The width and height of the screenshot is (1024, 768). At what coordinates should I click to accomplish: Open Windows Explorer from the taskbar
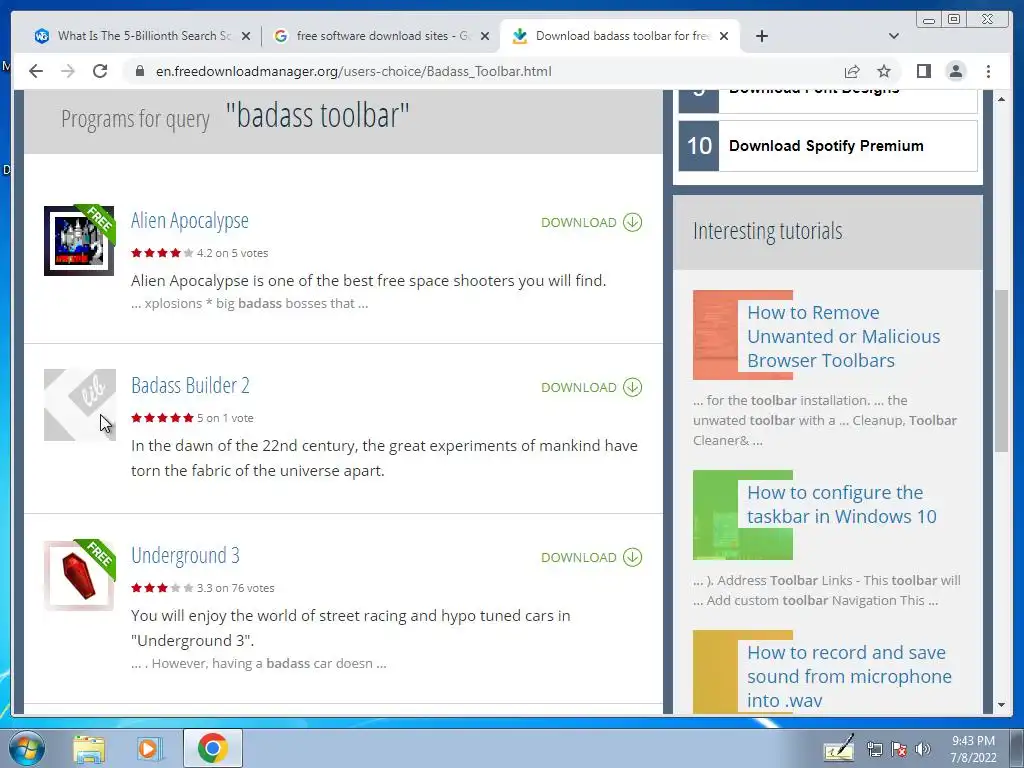pos(89,749)
